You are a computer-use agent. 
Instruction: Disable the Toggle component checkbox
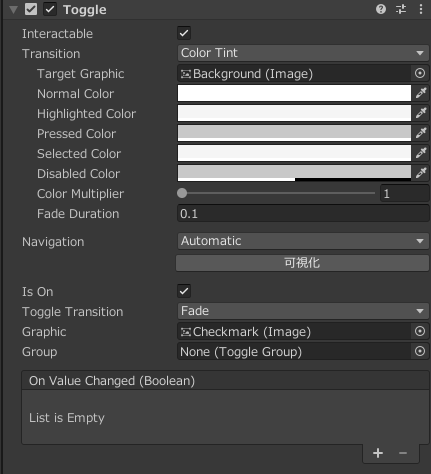(50, 9)
